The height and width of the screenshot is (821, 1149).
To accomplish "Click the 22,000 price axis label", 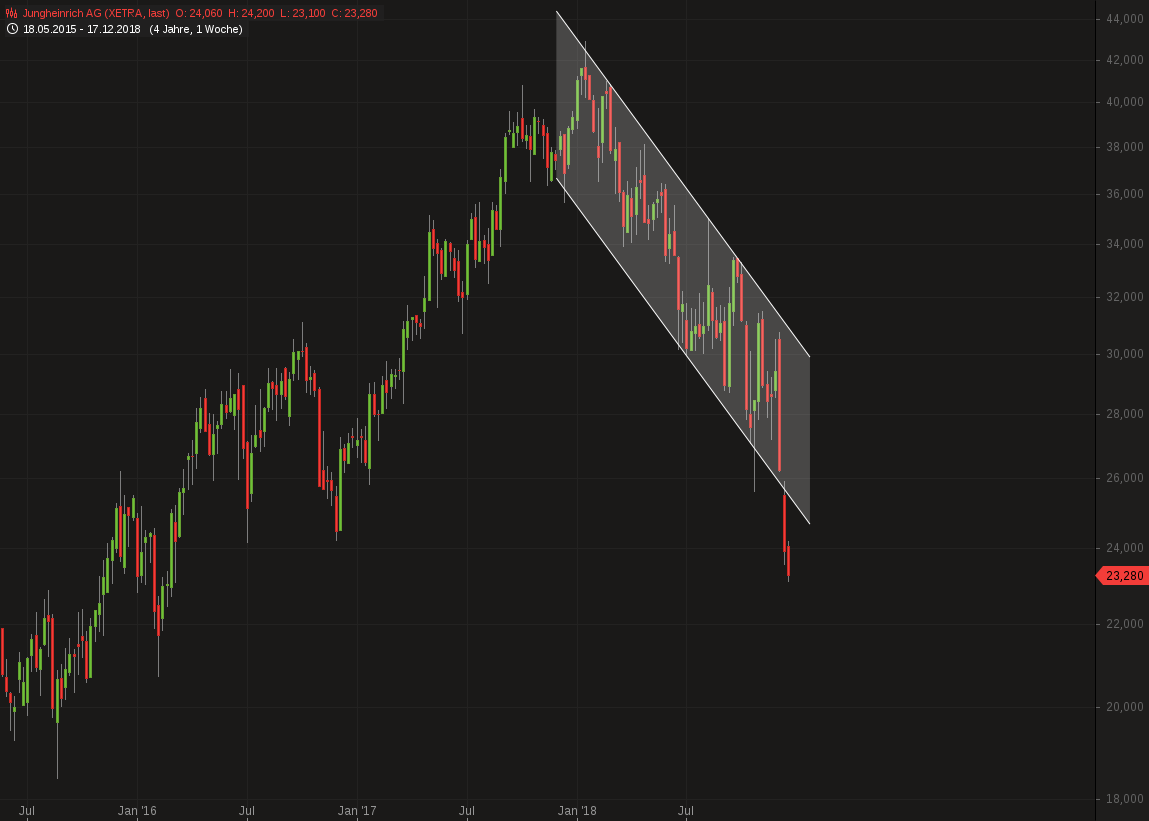I will tap(1125, 624).
